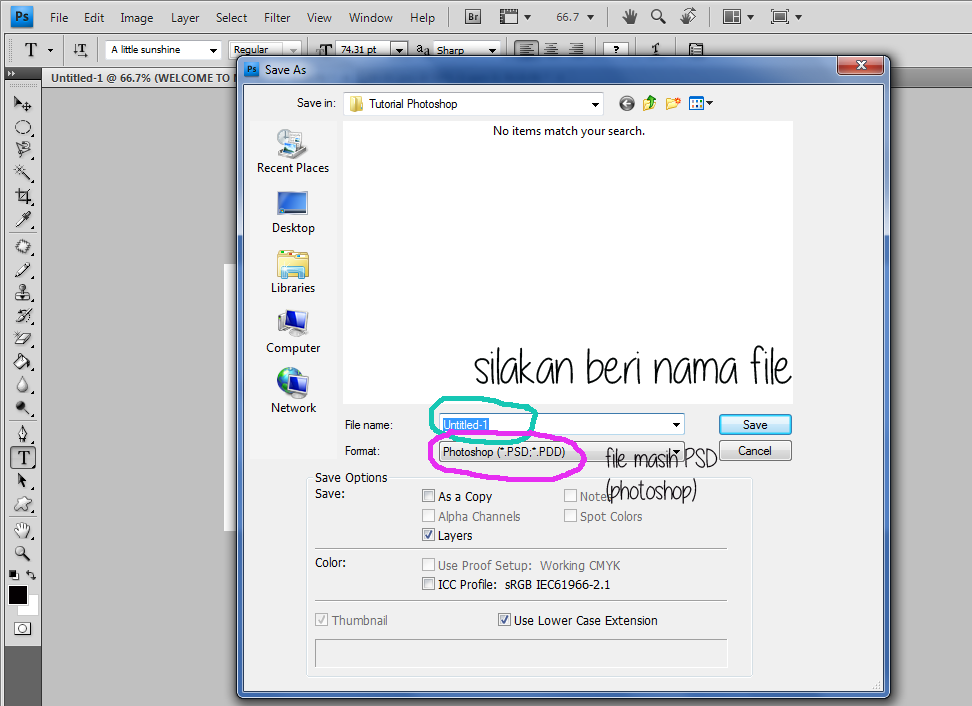Click the Cancel button
The width and height of the screenshot is (972, 706).
755,451
